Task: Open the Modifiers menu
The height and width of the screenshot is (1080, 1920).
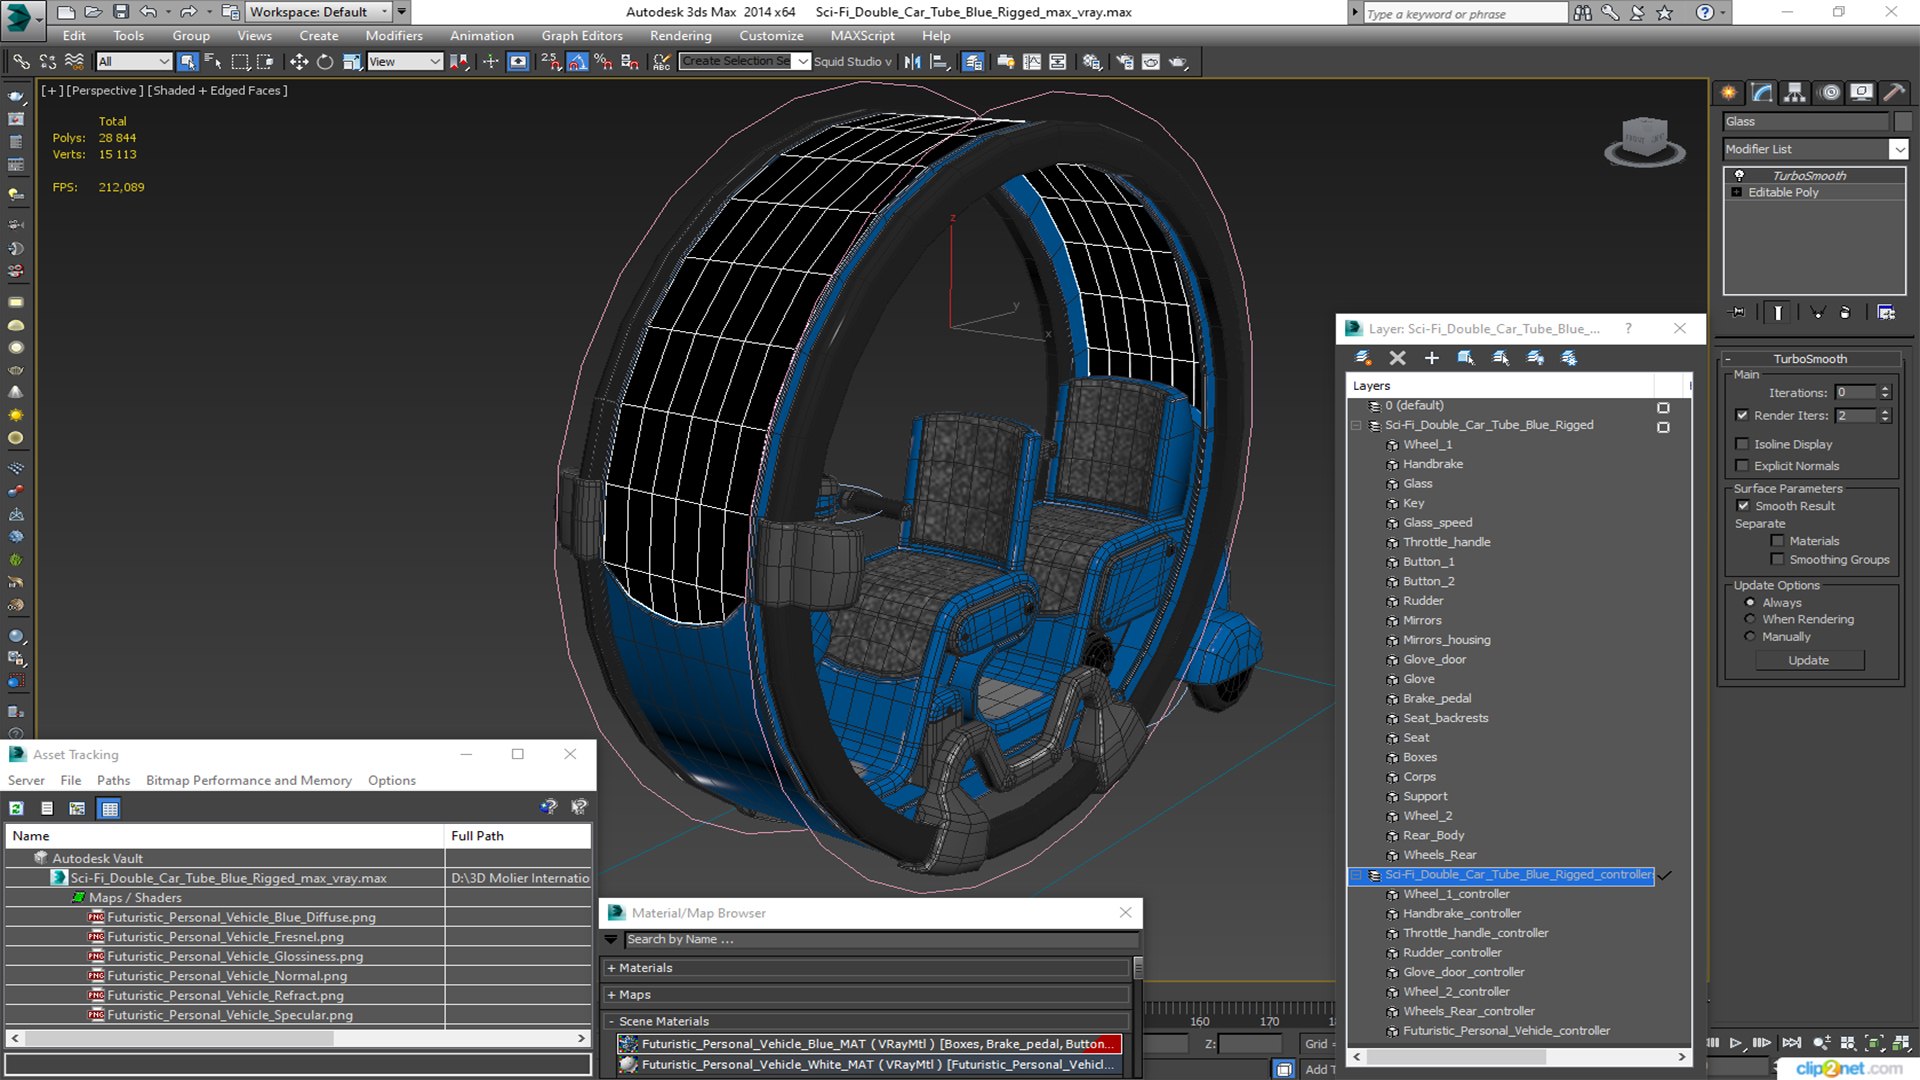Action: click(393, 36)
